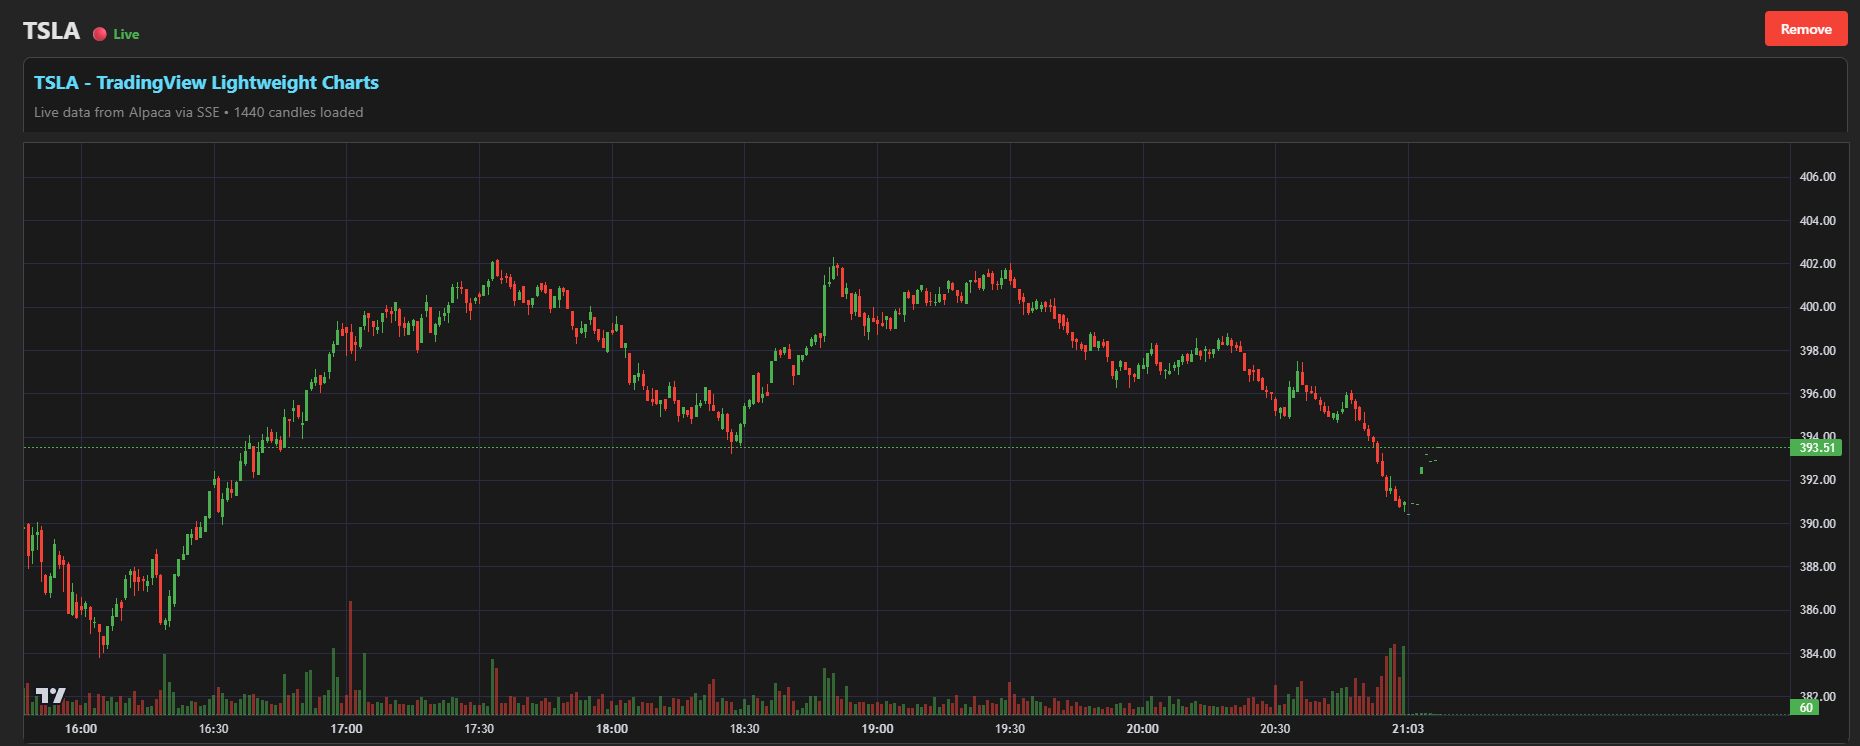The width and height of the screenshot is (1860, 746).
Task: Click the green Live text indicator
Action: (x=126, y=34)
